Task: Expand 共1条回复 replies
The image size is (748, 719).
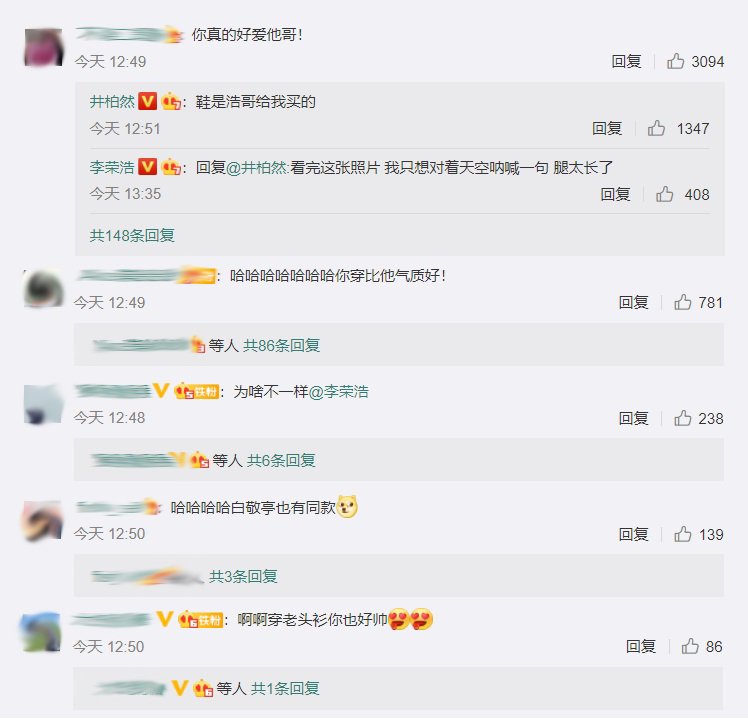Action: (285, 688)
